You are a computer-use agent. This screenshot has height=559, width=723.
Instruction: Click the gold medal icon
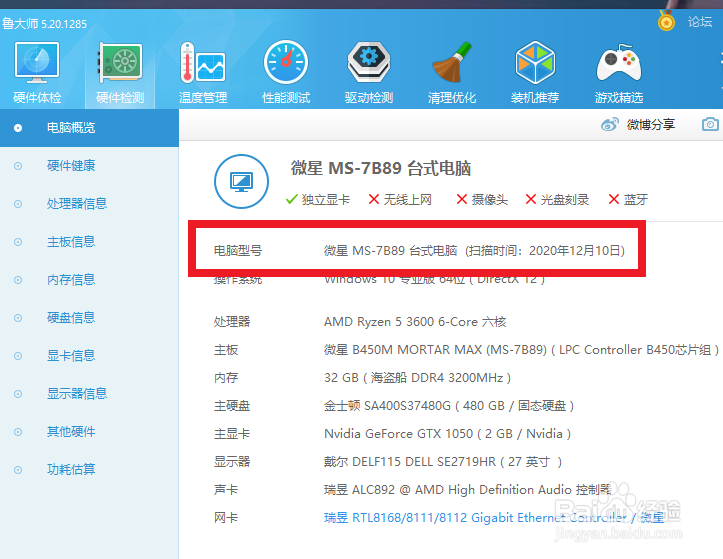(x=666, y=21)
